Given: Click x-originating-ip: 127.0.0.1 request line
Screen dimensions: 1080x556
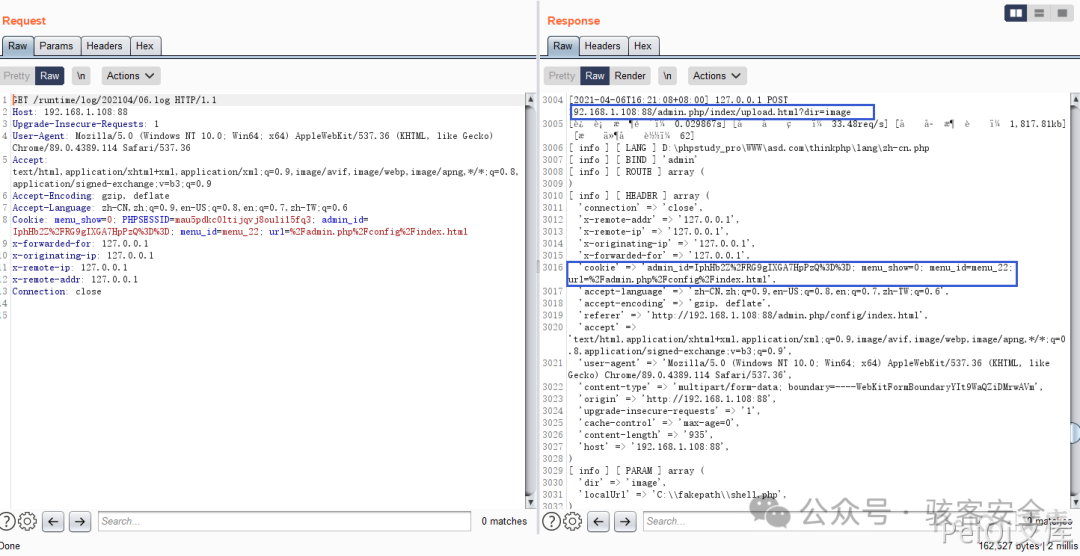Looking at the screenshot, I should click(83, 256).
